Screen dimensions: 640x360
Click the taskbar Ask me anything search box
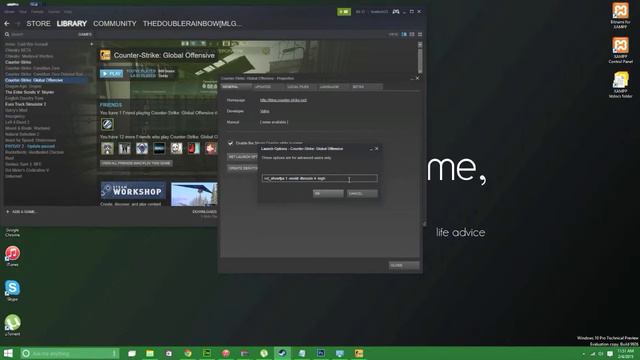tap(69, 353)
